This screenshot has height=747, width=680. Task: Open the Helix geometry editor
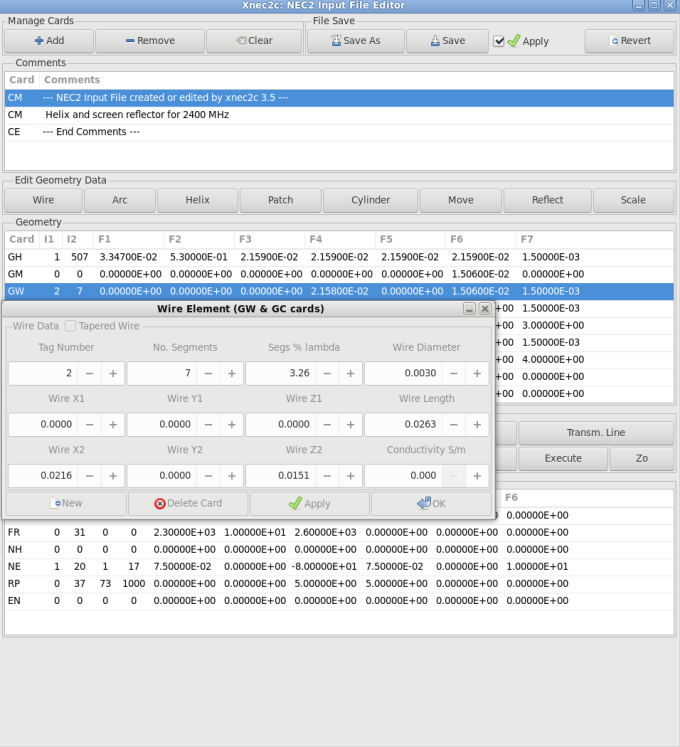[198, 200]
